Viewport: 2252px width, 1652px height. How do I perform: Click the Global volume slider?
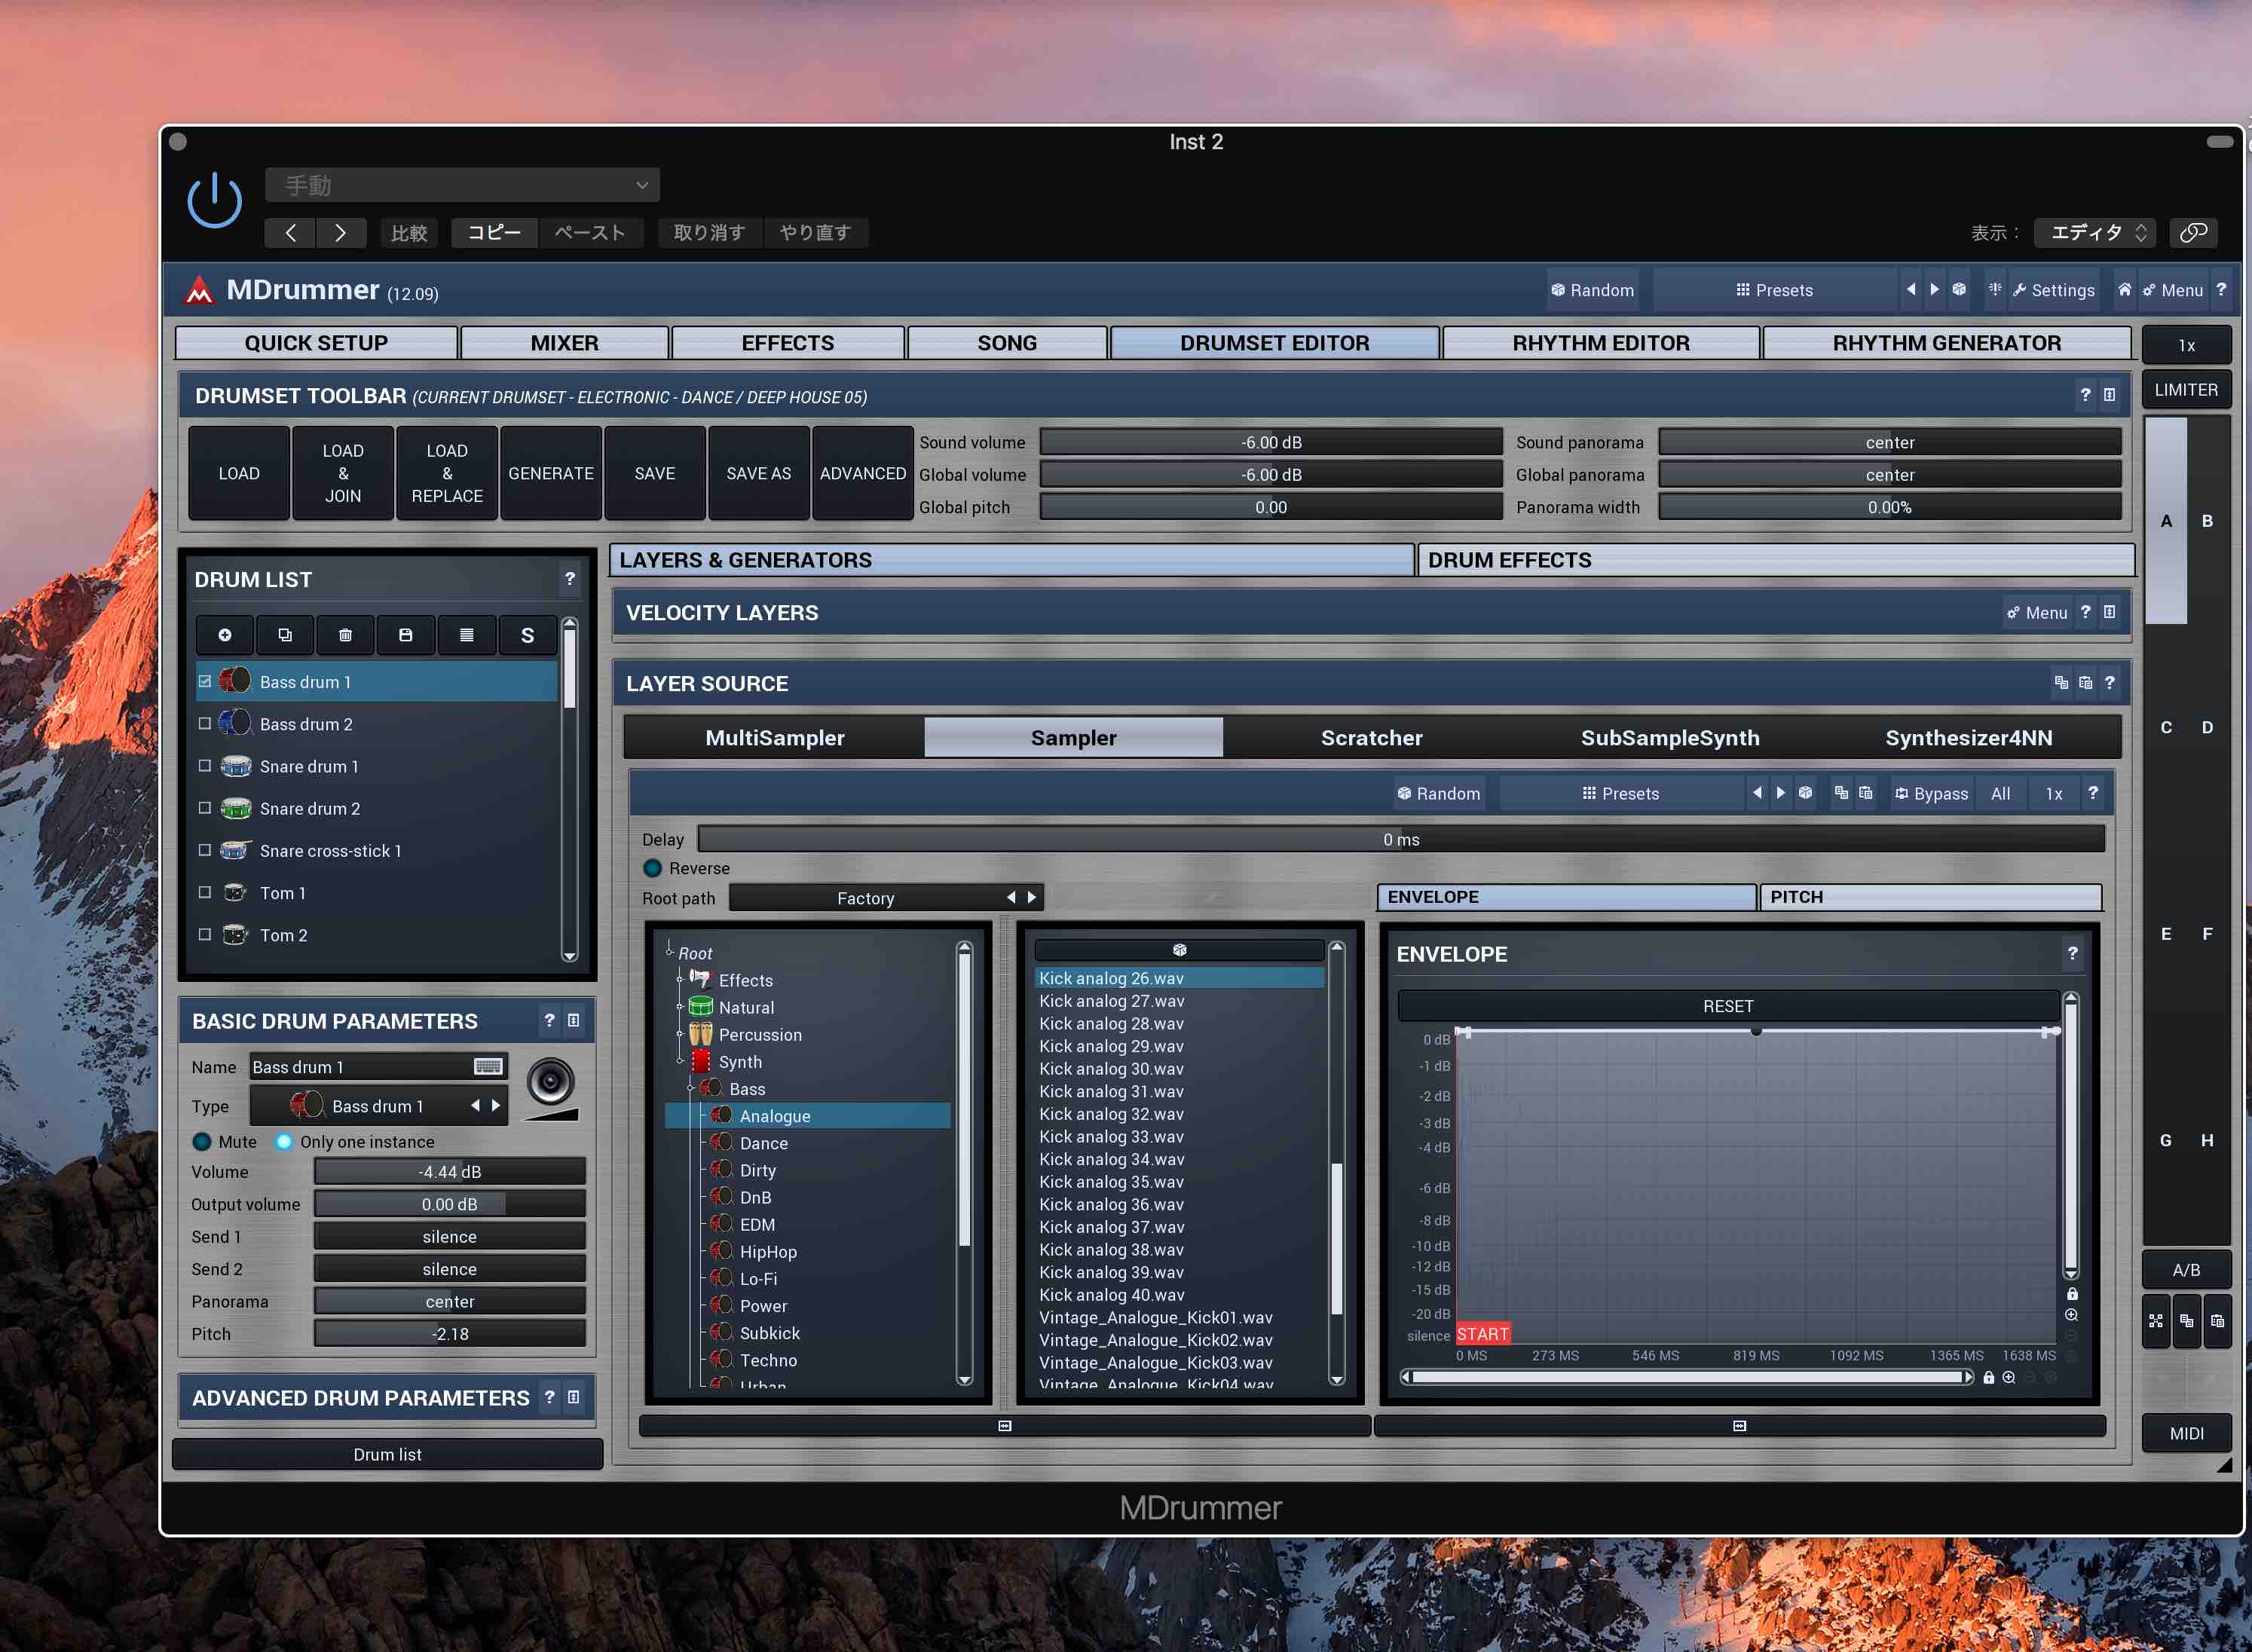pos(1270,475)
